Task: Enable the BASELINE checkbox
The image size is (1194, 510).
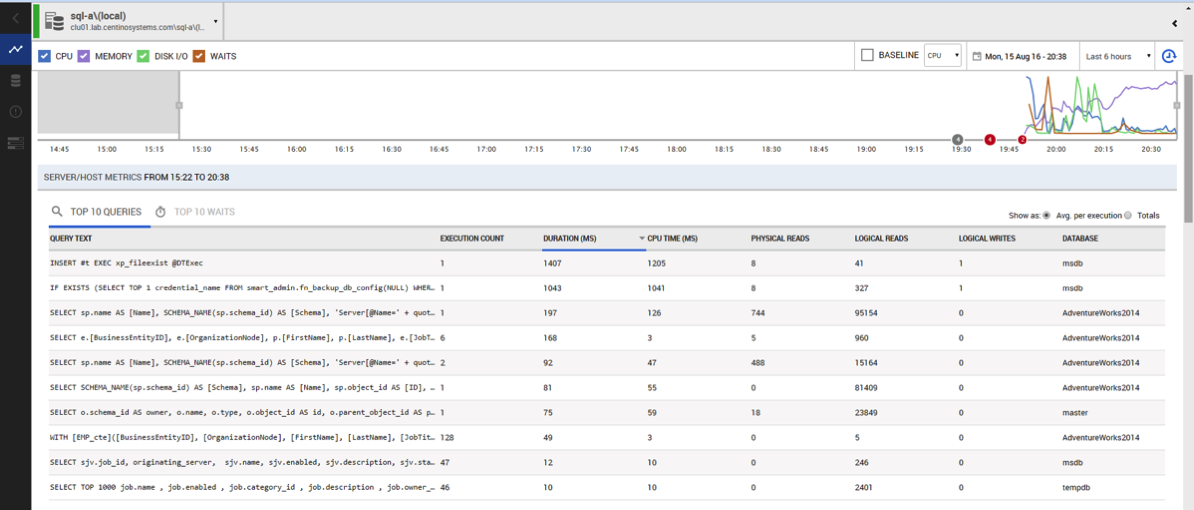Action: point(867,56)
